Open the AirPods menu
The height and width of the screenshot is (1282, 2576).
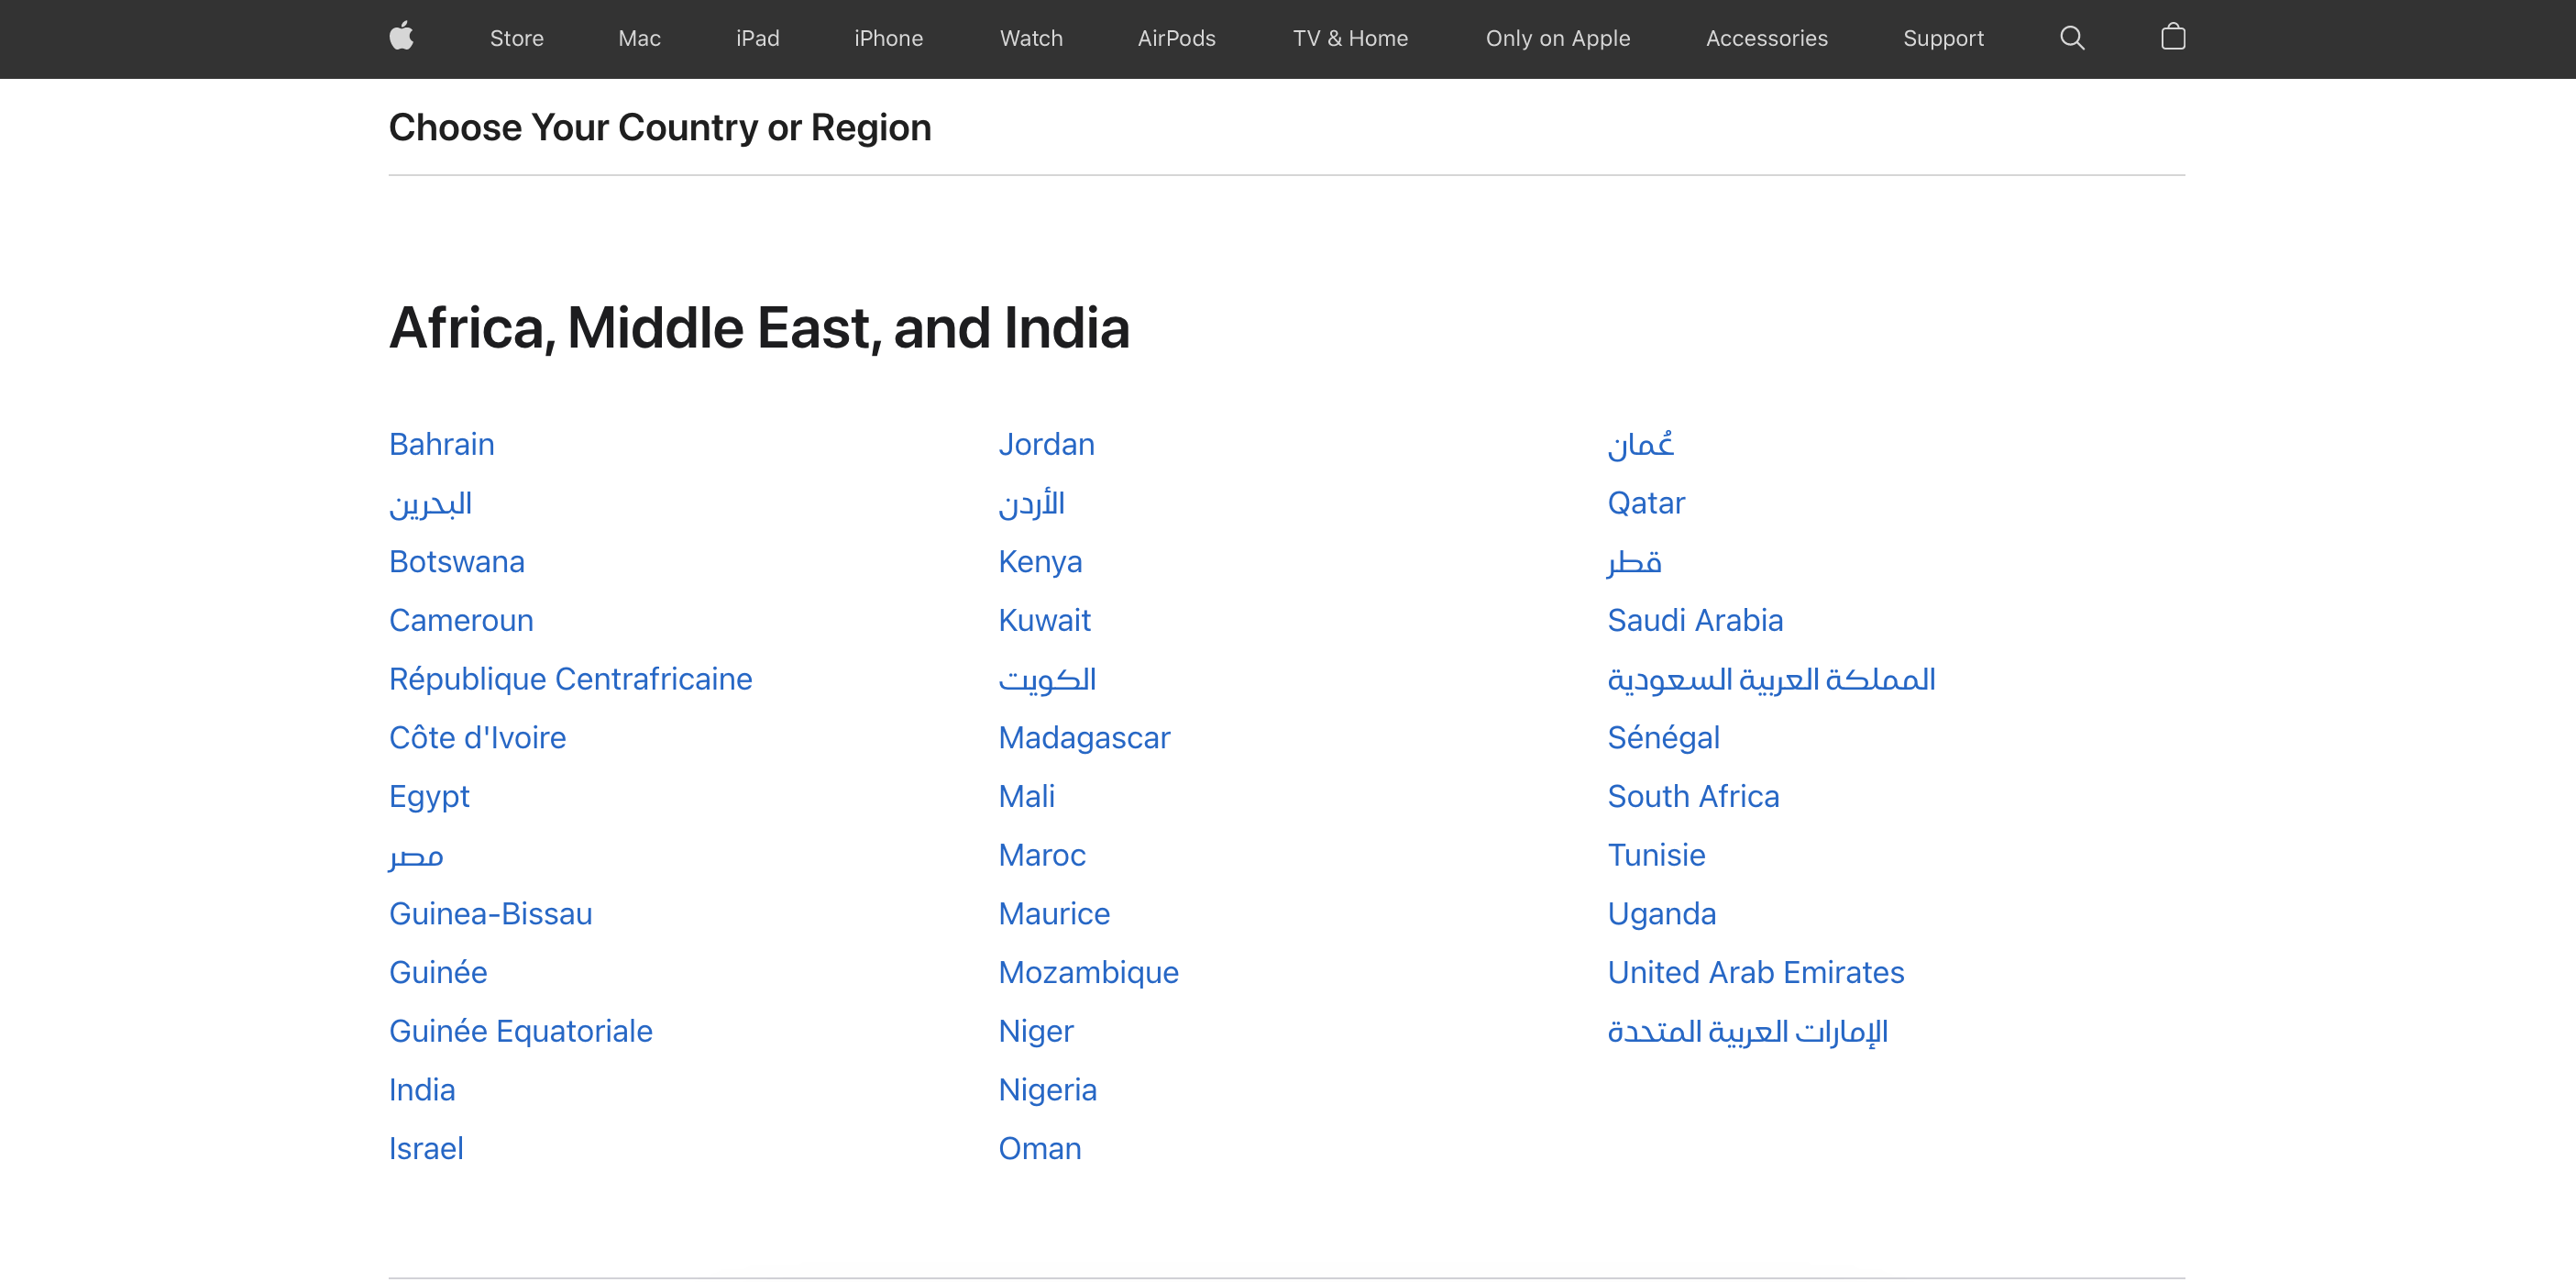(x=1176, y=38)
